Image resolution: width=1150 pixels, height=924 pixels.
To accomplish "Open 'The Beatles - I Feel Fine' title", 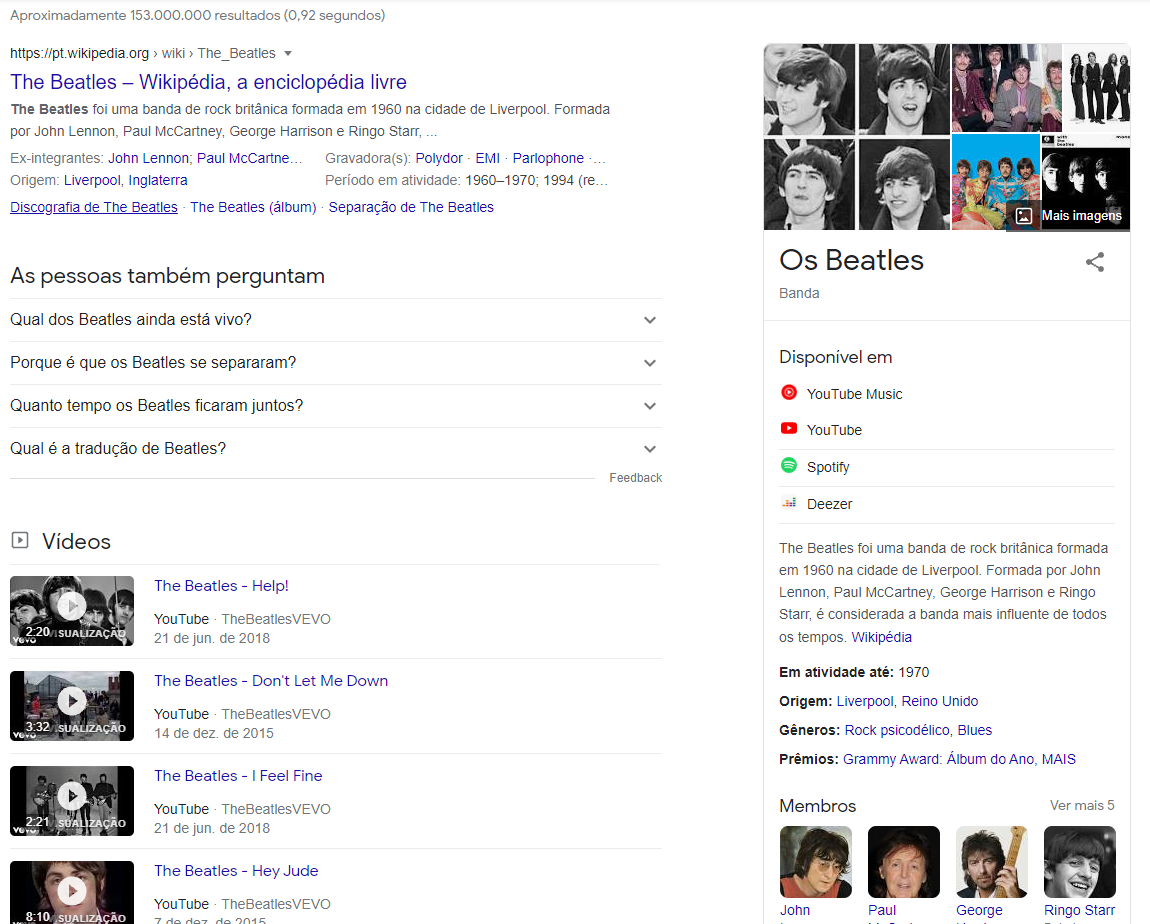I will click(238, 776).
